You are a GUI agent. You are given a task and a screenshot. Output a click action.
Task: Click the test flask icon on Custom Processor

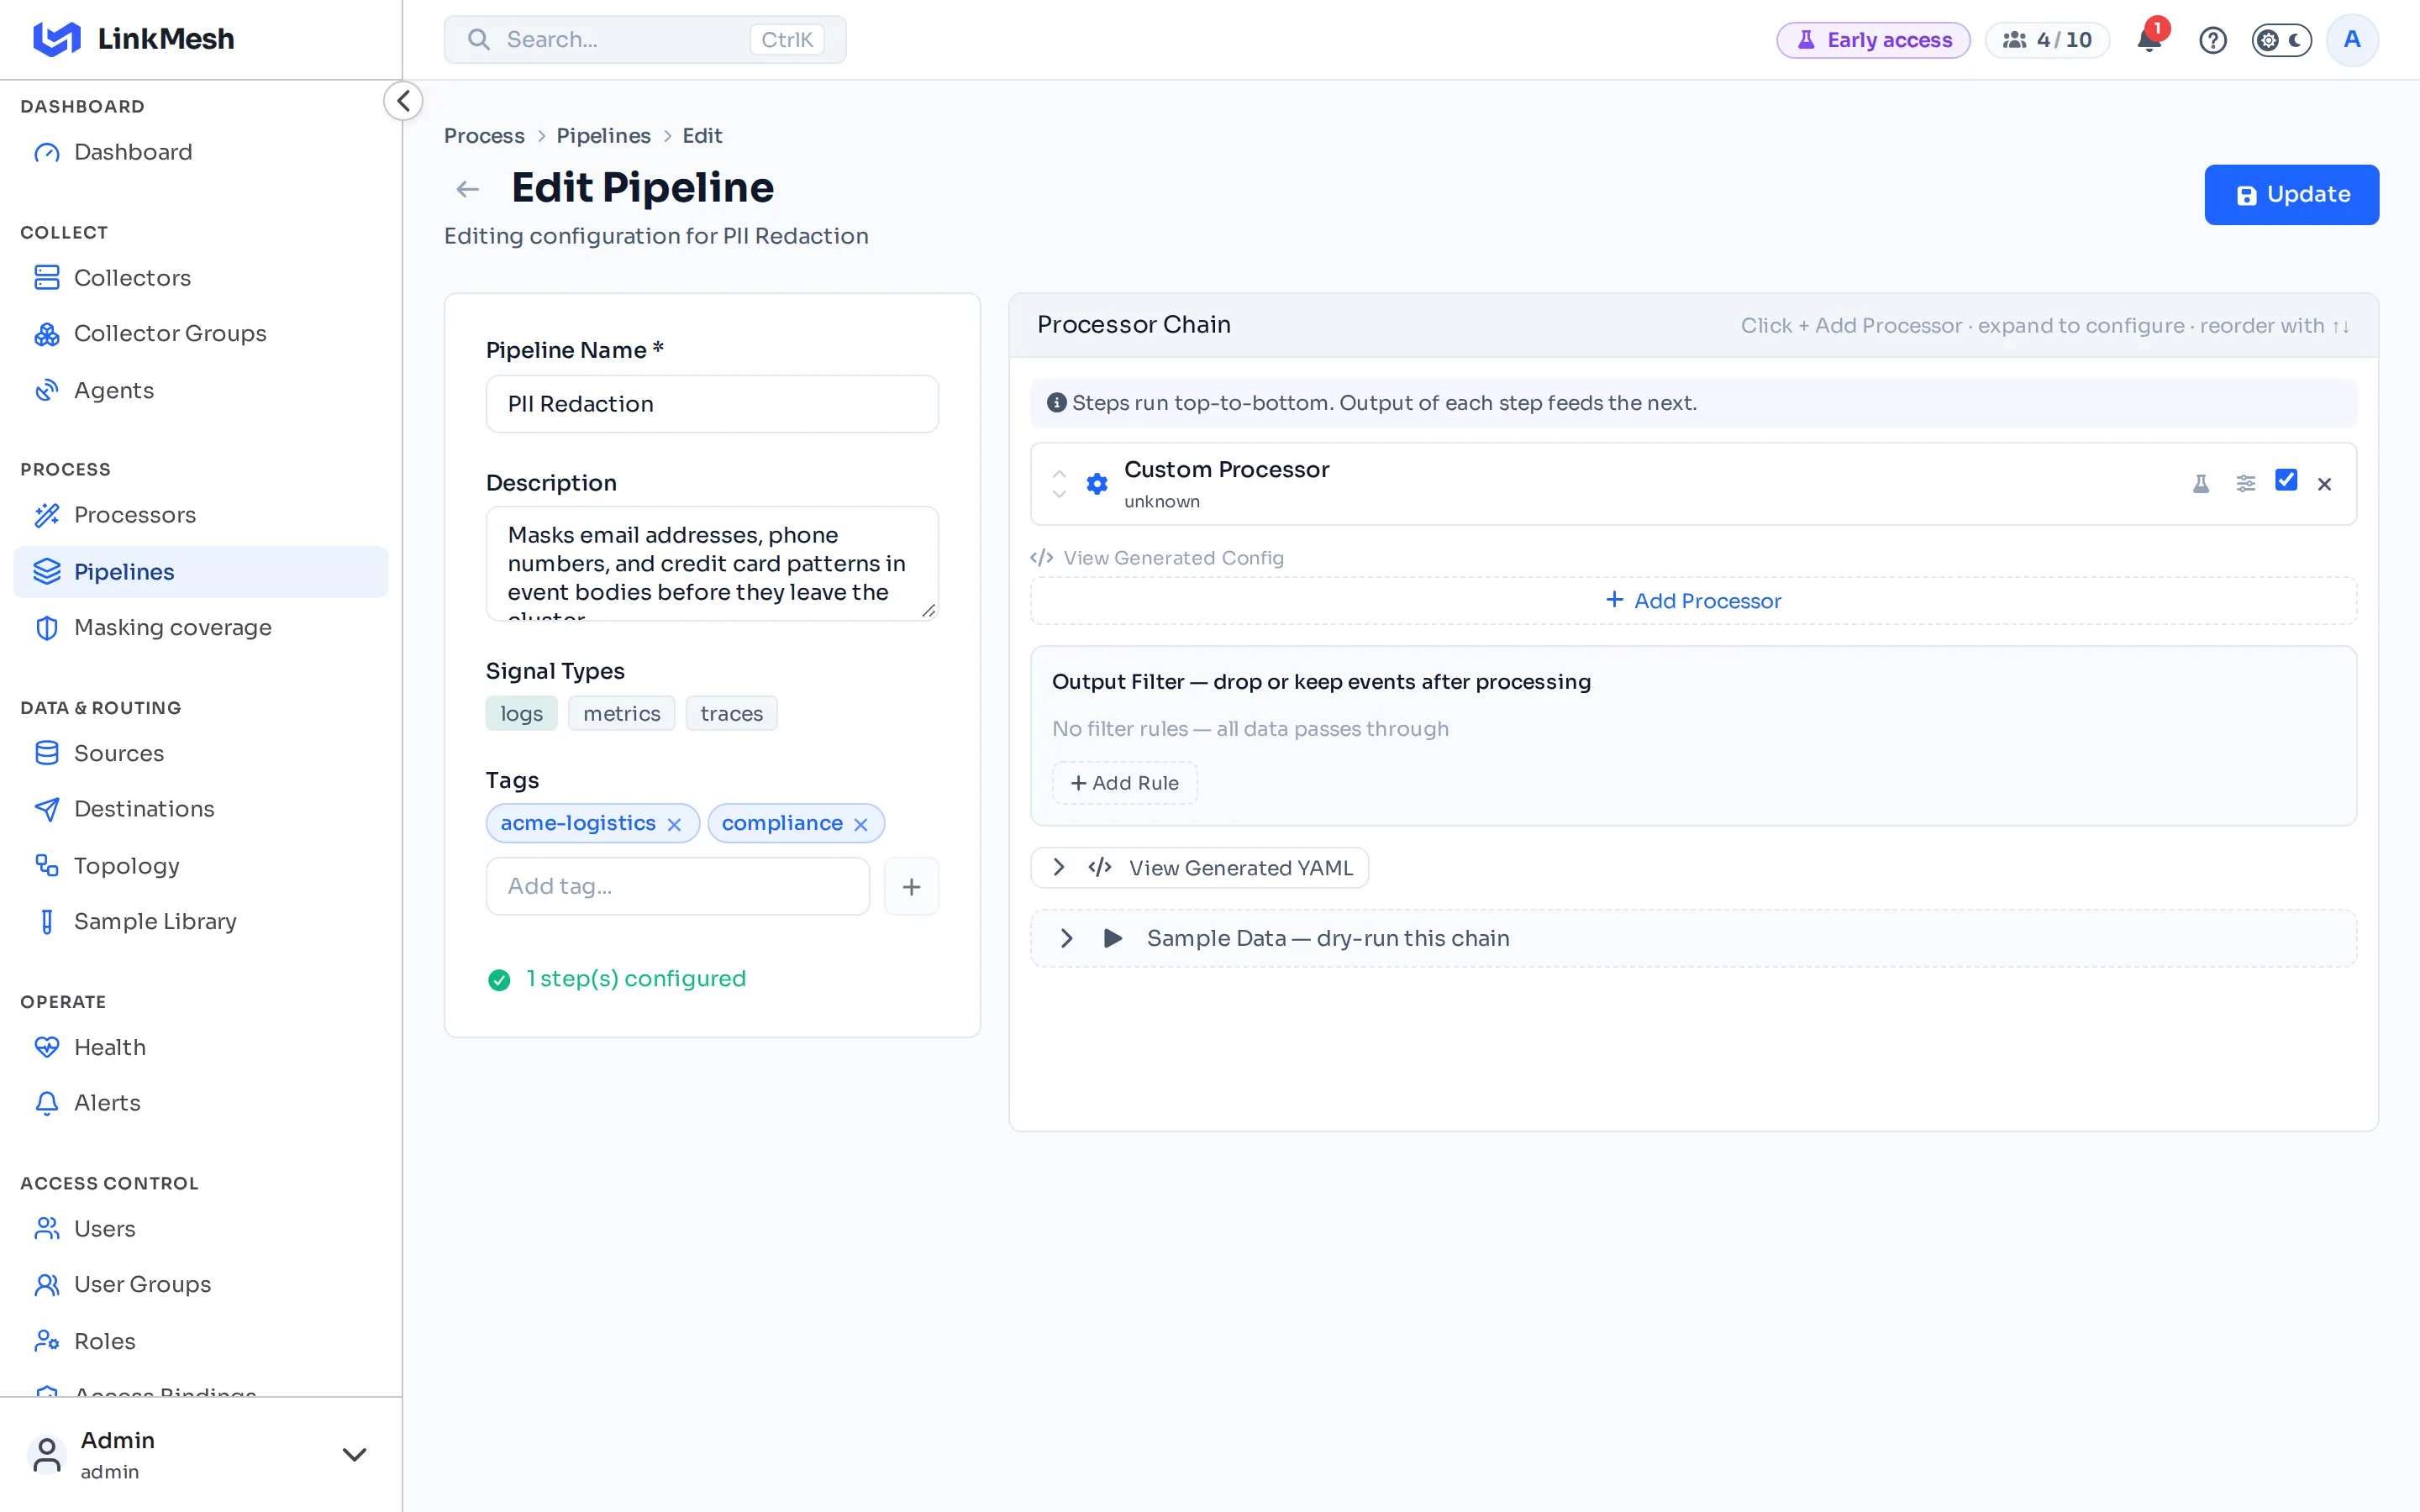pos(2201,484)
